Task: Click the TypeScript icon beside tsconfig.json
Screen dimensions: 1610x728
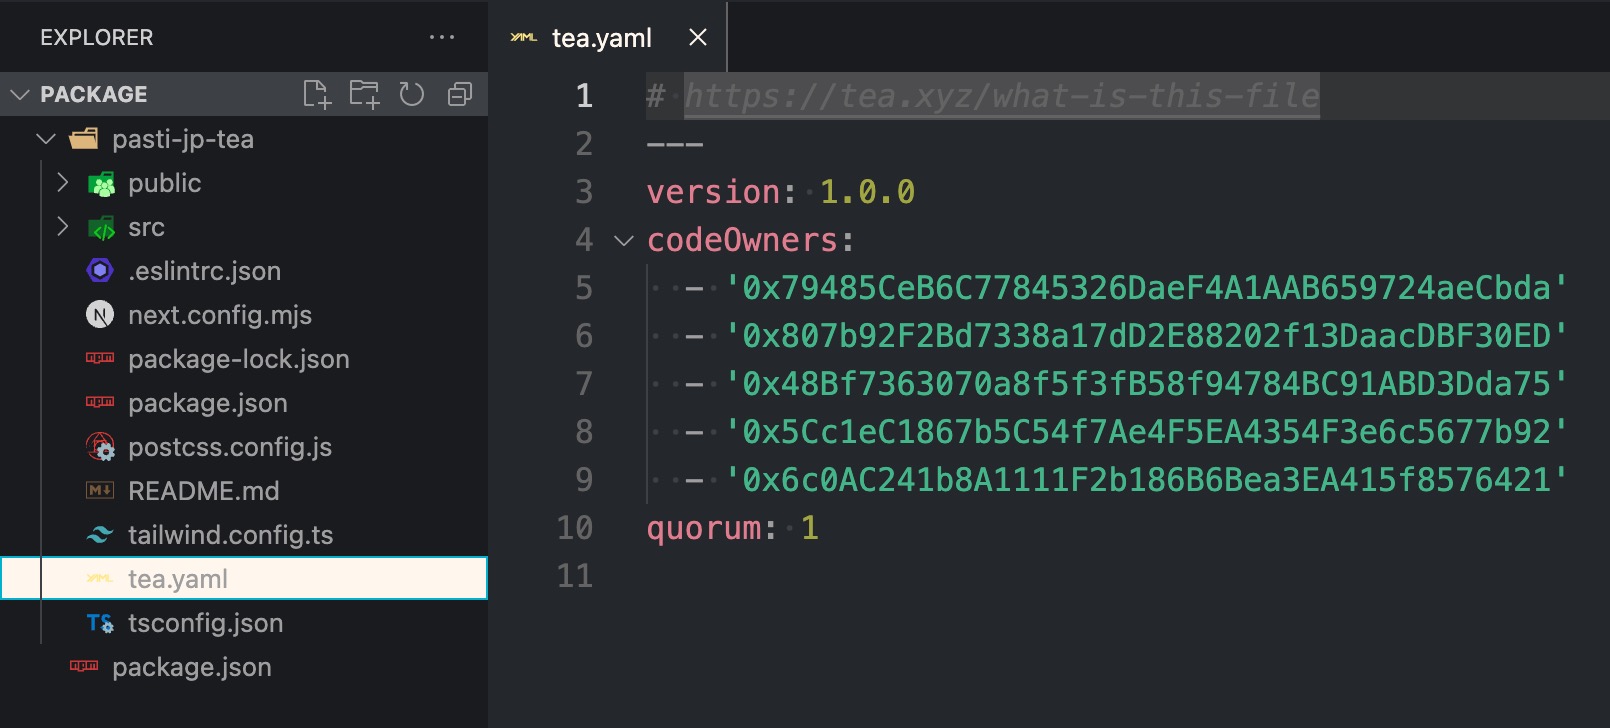Action: (100, 623)
